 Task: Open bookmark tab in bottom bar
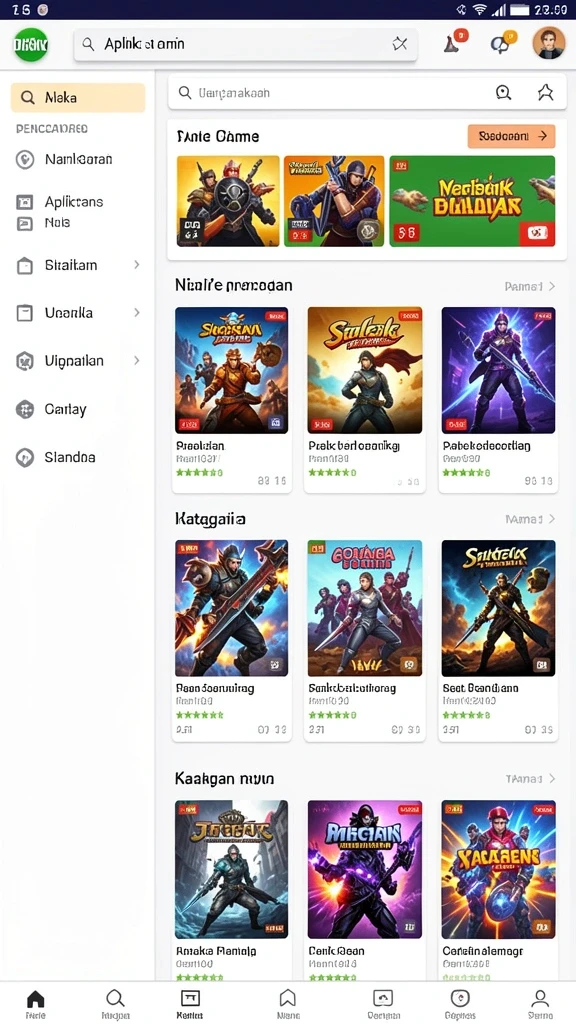(x=288, y=1003)
